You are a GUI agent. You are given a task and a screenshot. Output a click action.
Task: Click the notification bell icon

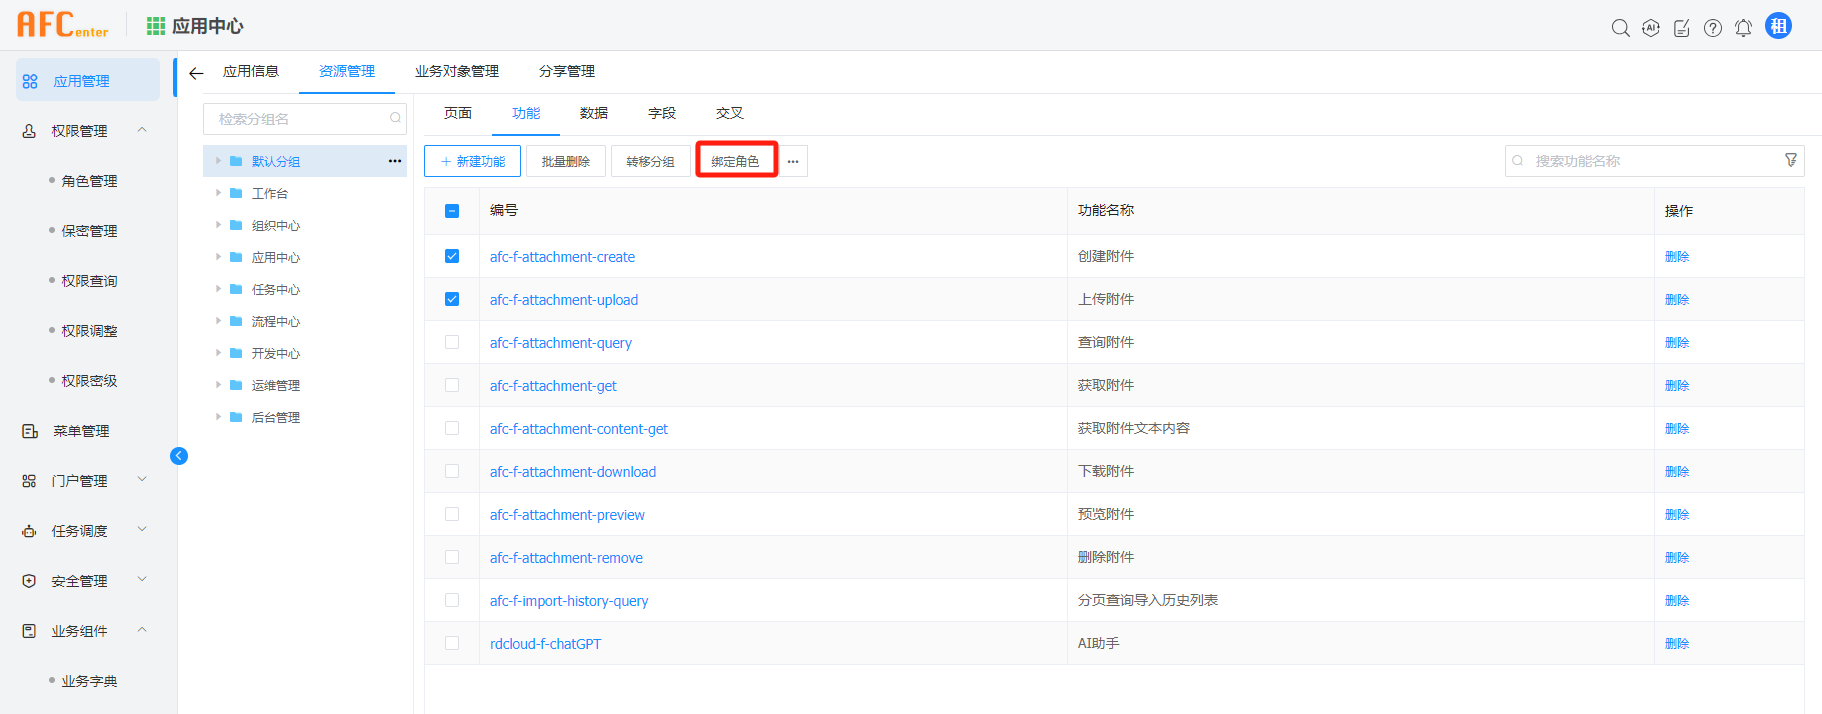[1743, 28]
